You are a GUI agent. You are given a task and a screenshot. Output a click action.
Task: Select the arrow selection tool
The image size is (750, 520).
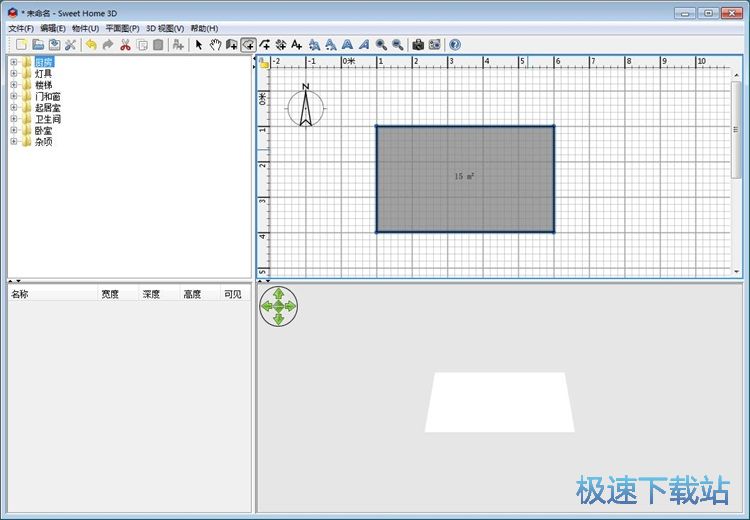click(199, 45)
